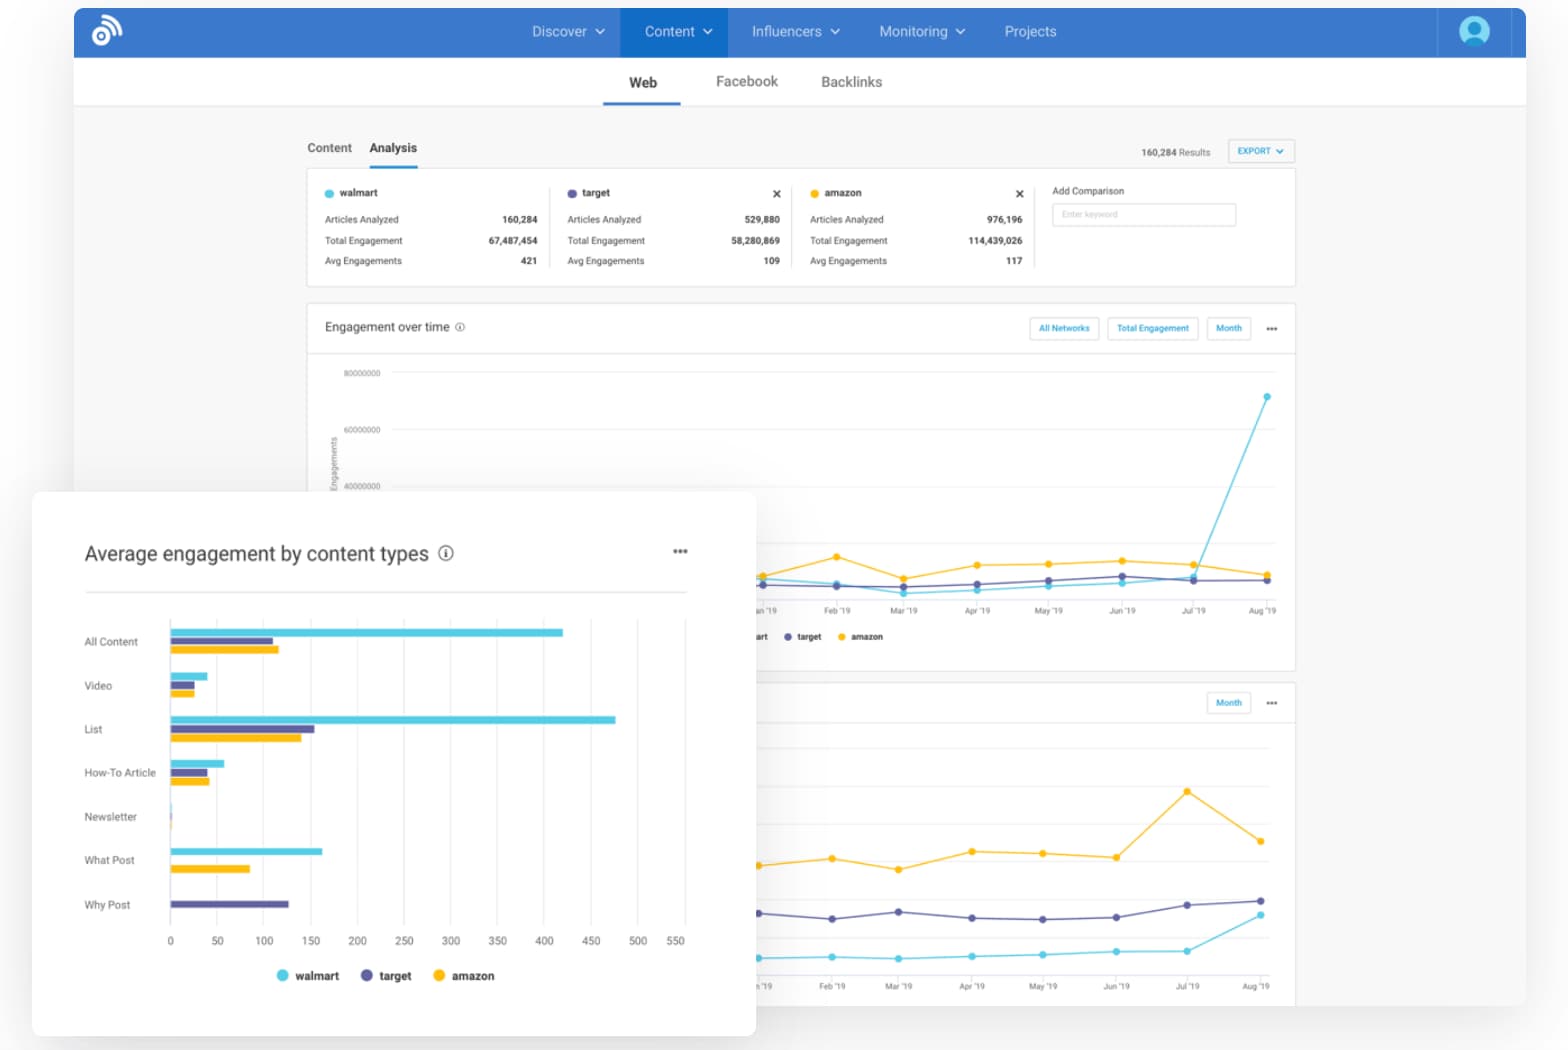Expand the Influencers dropdown menu
The height and width of the screenshot is (1050, 1568).
(795, 32)
